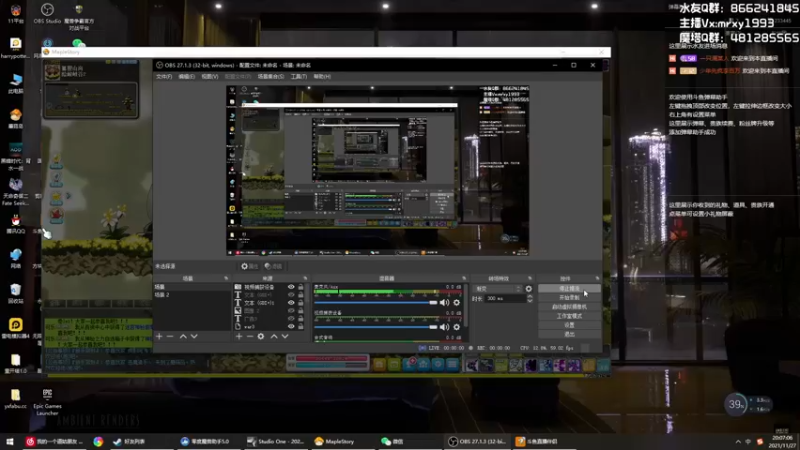Viewport: 800px width, 450px height.
Task: Open the transition properties gear icon
Action: tap(529, 289)
